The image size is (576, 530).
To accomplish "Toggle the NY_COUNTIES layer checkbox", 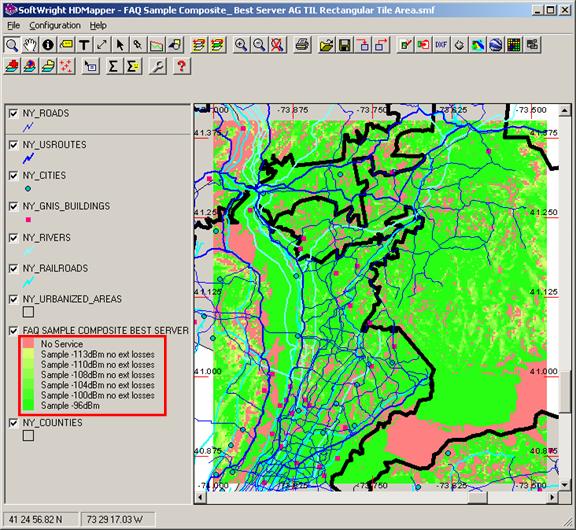I will [13, 423].
